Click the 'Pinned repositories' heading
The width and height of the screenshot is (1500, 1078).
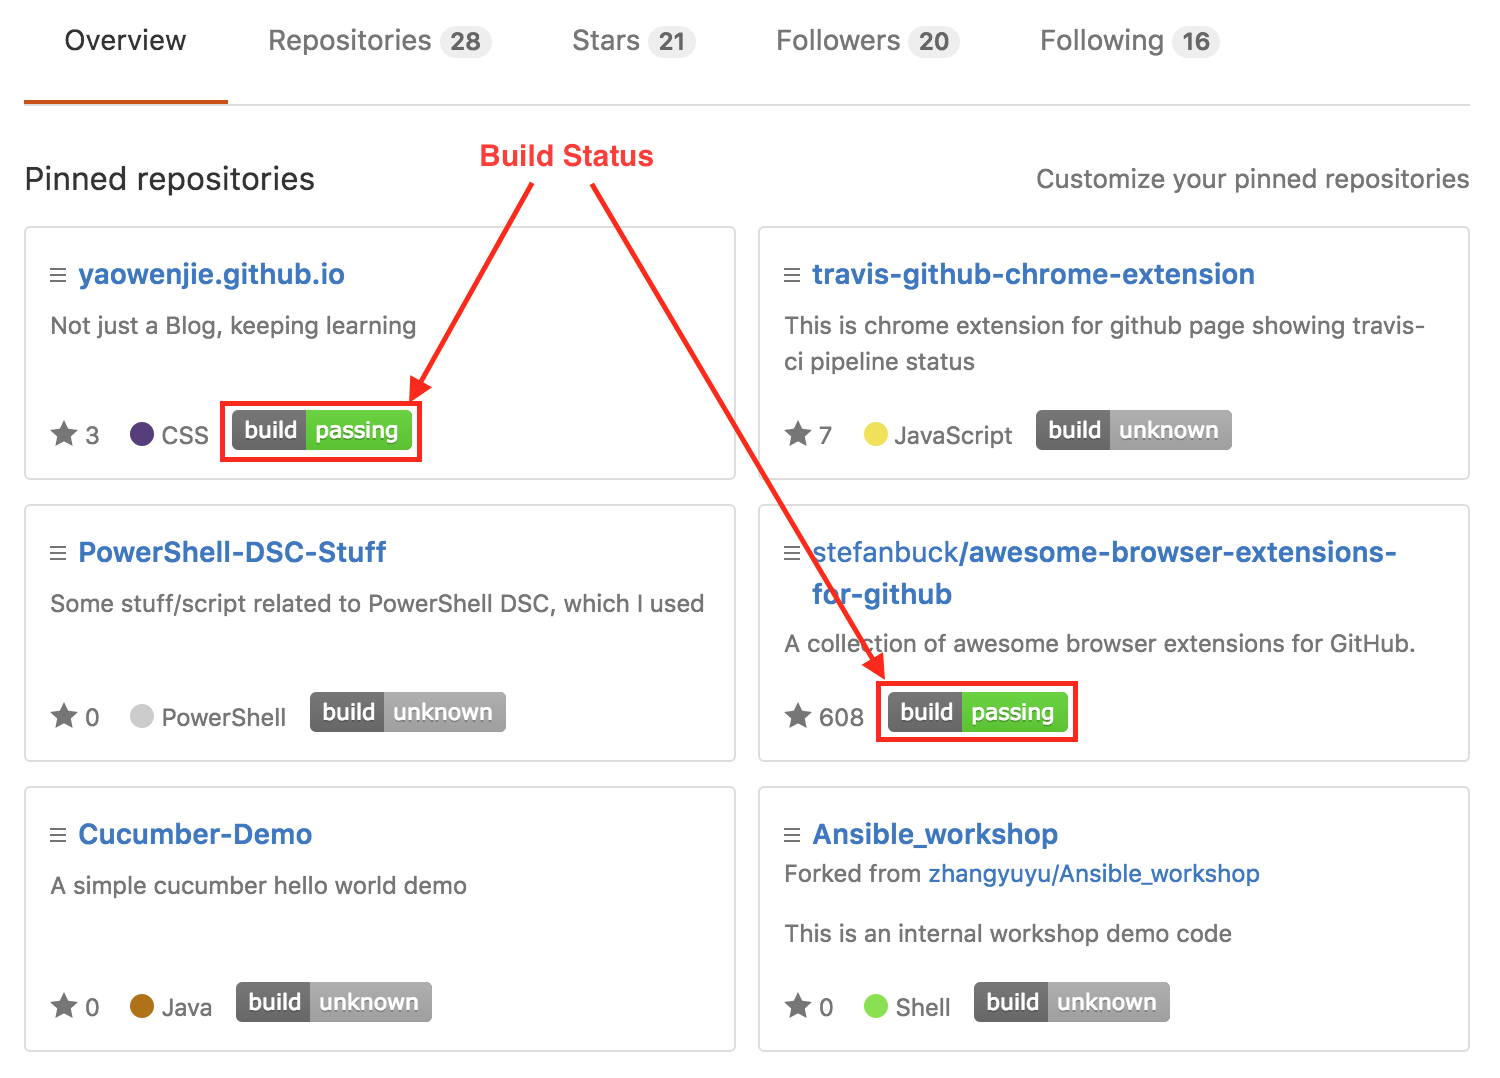tap(169, 179)
